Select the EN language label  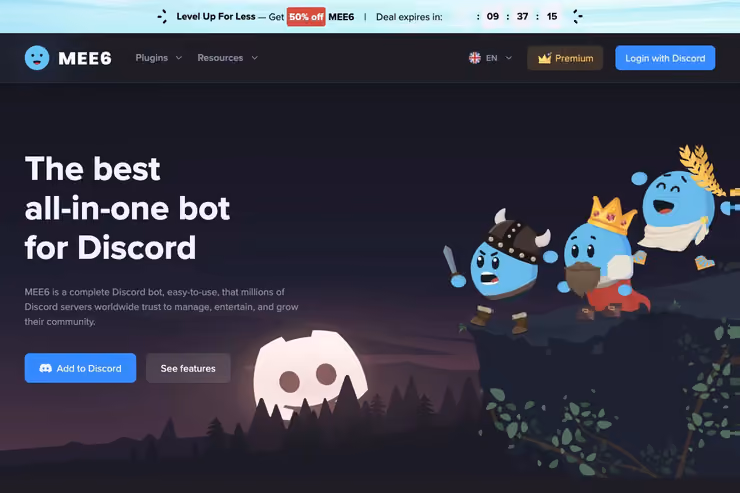(x=492, y=58)
